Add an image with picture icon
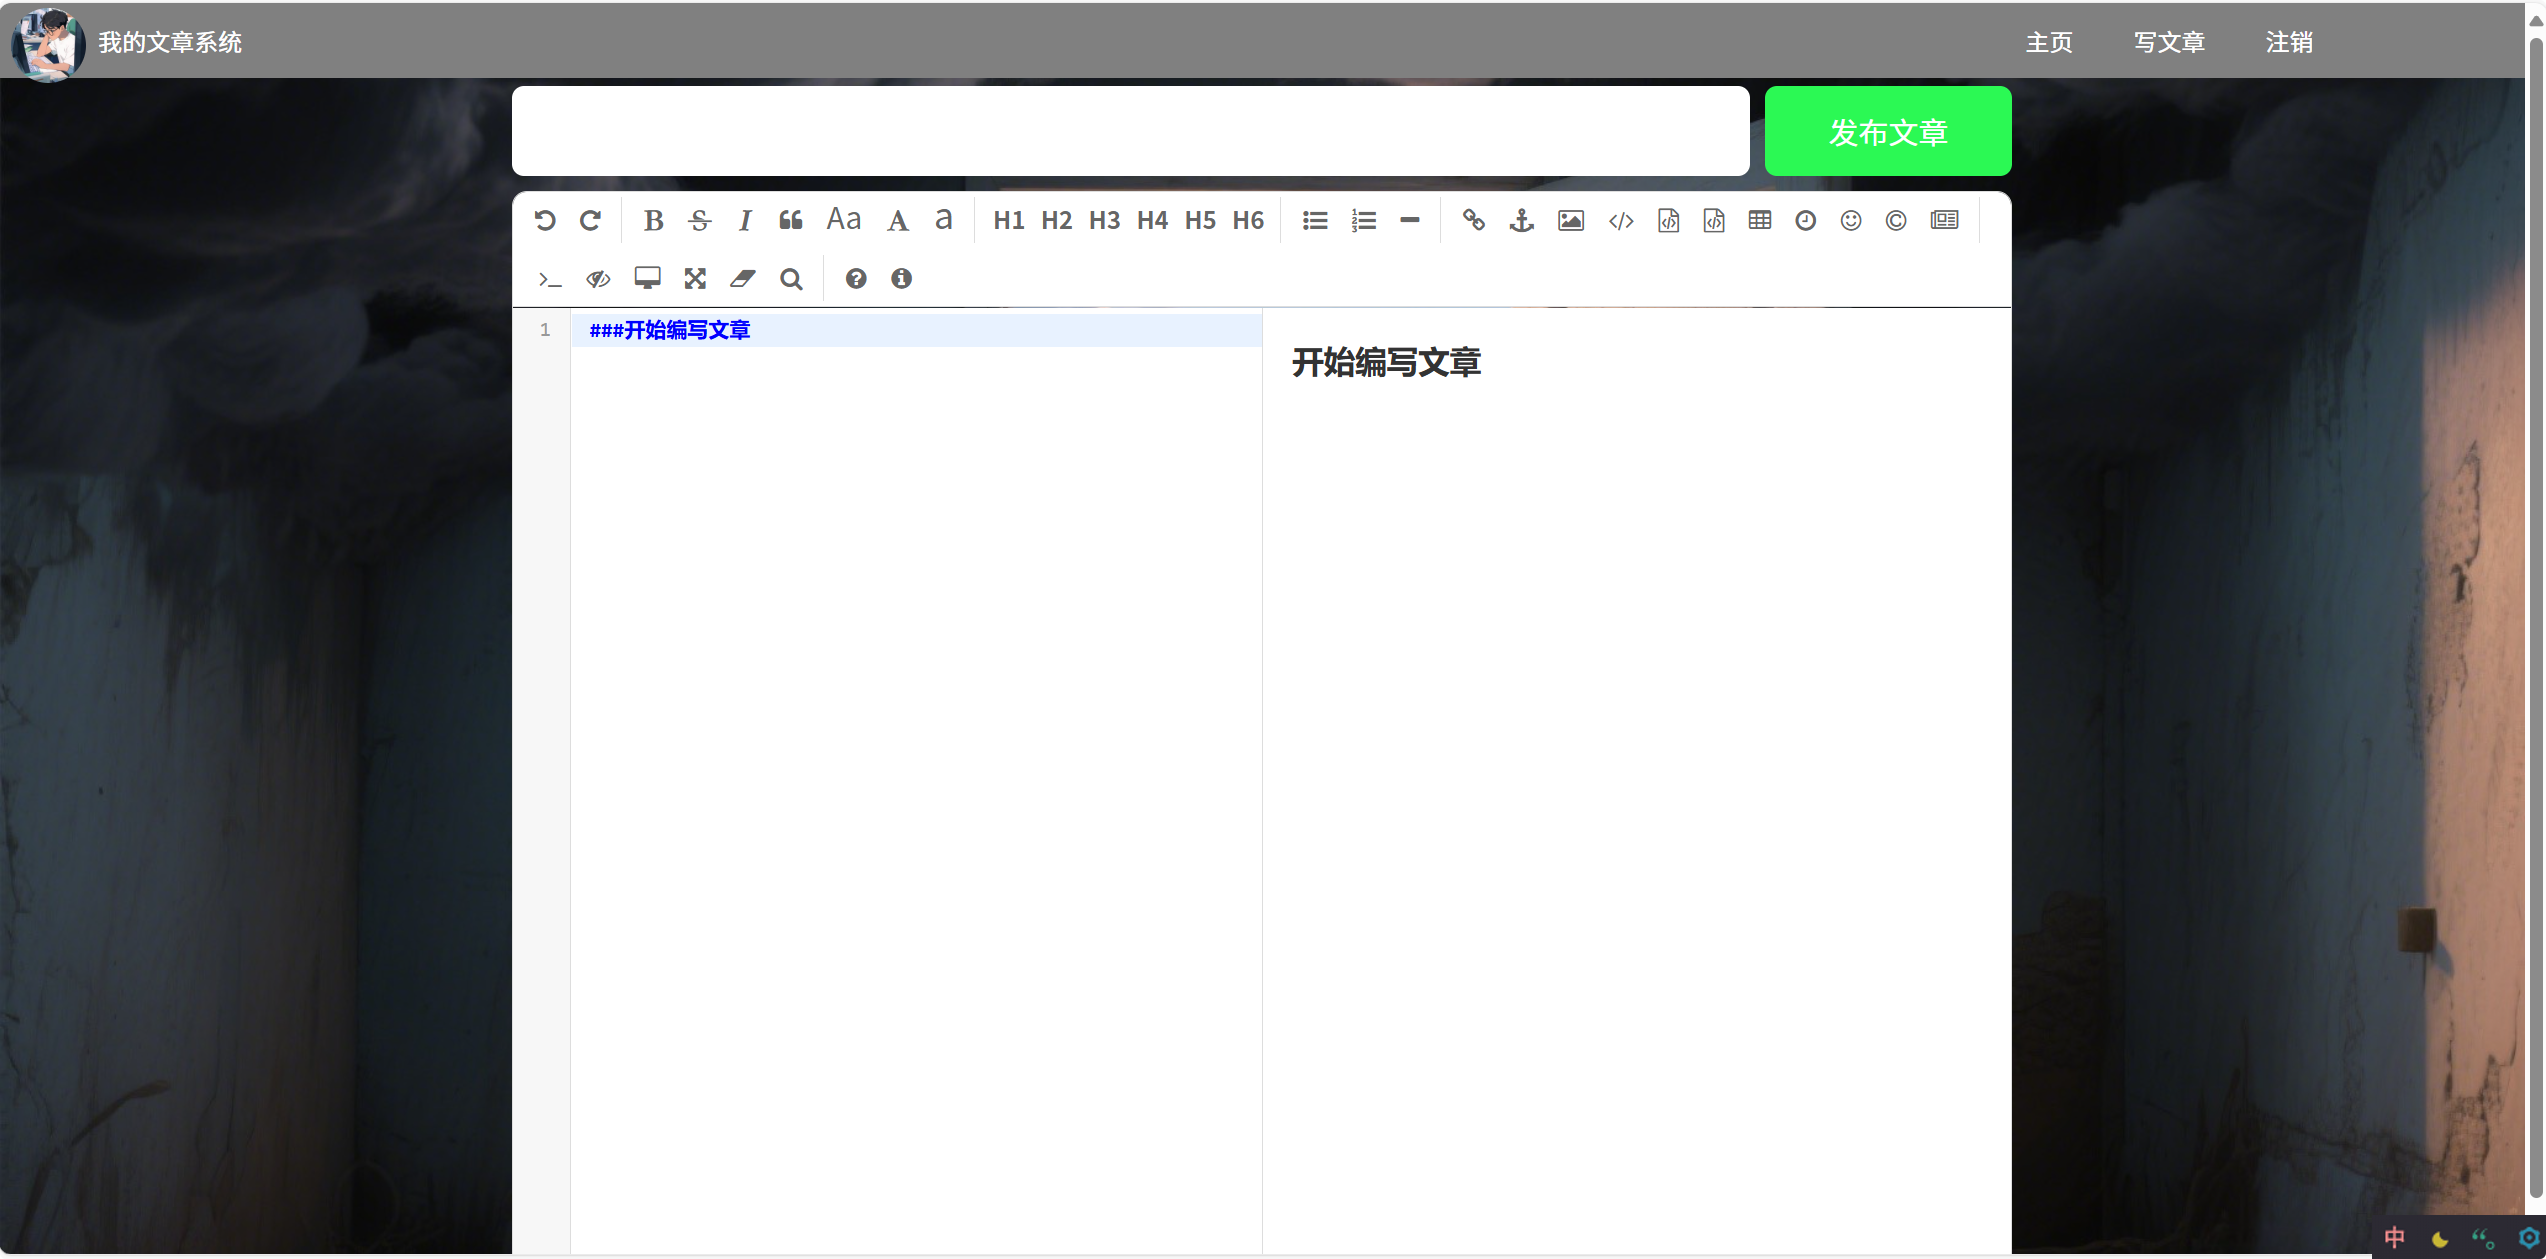This screenshot has width=2546, height=1259. click(x=1570, y=220)
